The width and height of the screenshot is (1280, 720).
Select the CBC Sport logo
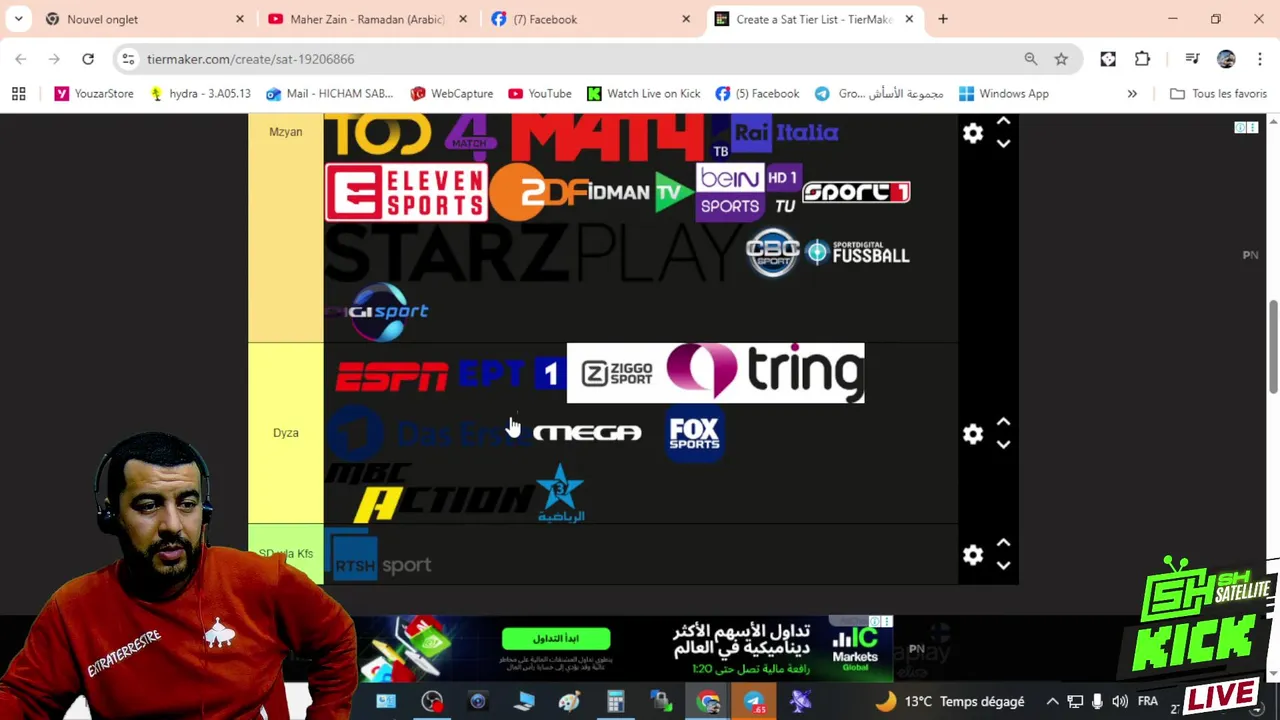click(x=773, y=252)
